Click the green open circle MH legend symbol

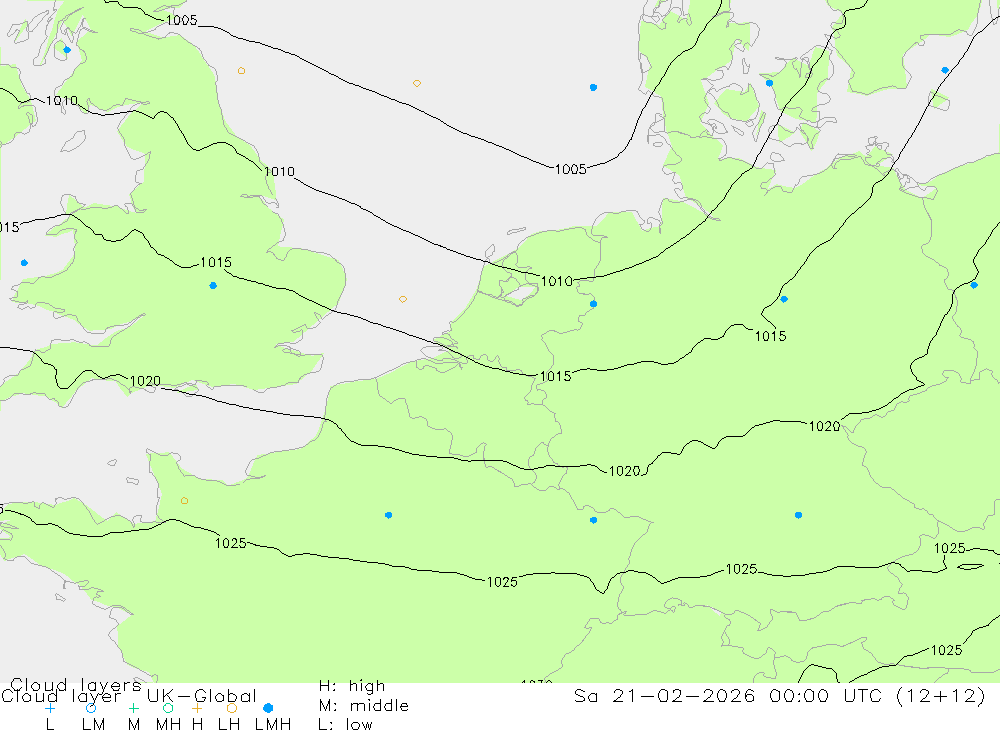point(168,708)
